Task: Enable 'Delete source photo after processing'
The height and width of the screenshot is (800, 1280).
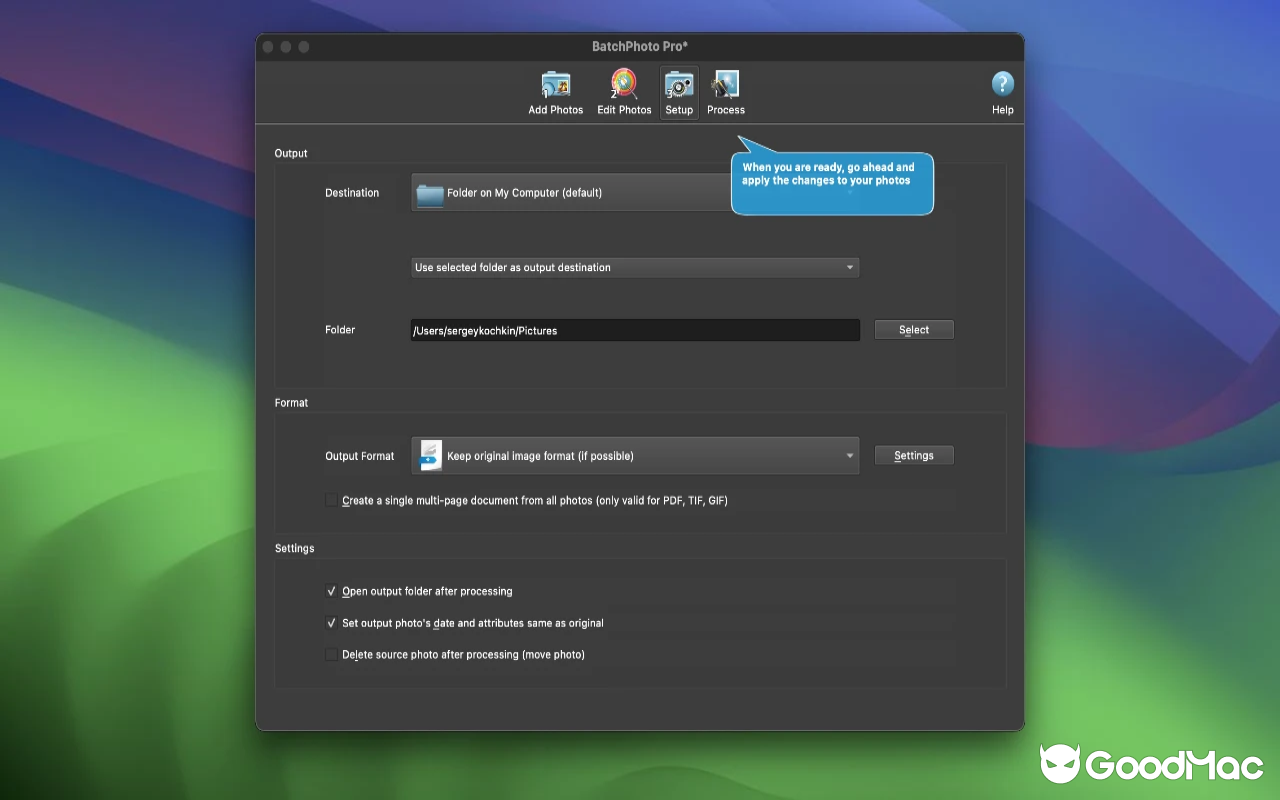Action: point(331,654)
